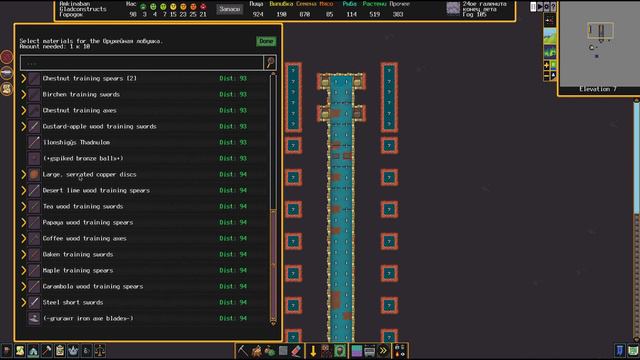The width and height of the screenshot is (640, 360).
Task: Click the minimap view
Action: click(599, 44)
